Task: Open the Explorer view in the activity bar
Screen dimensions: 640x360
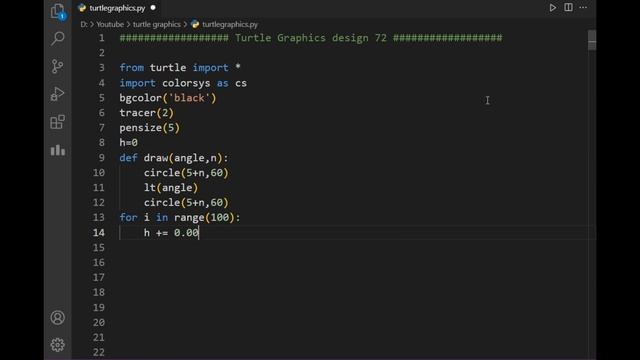Action: pos(58,11)
